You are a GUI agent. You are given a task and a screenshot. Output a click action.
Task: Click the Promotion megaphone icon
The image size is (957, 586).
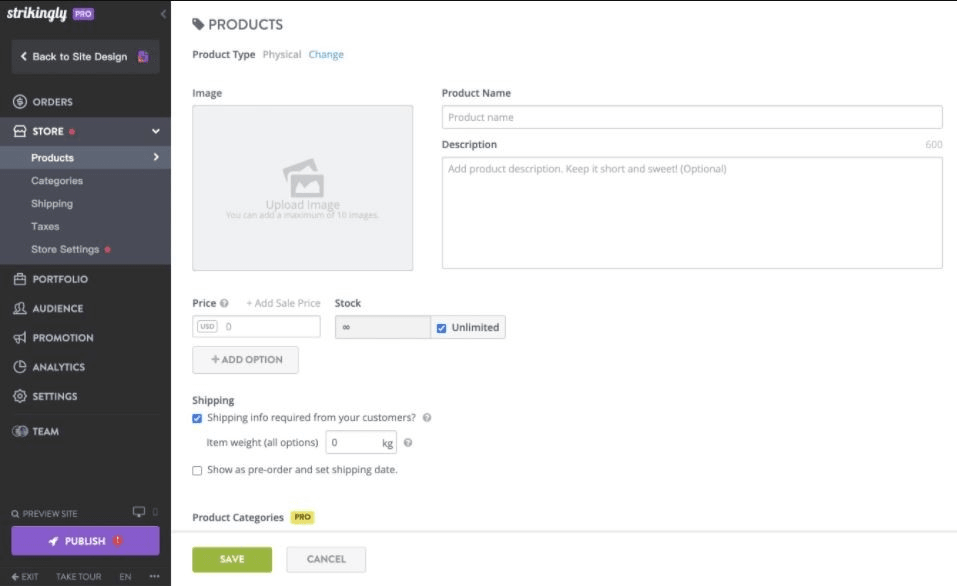coord(19,338)
